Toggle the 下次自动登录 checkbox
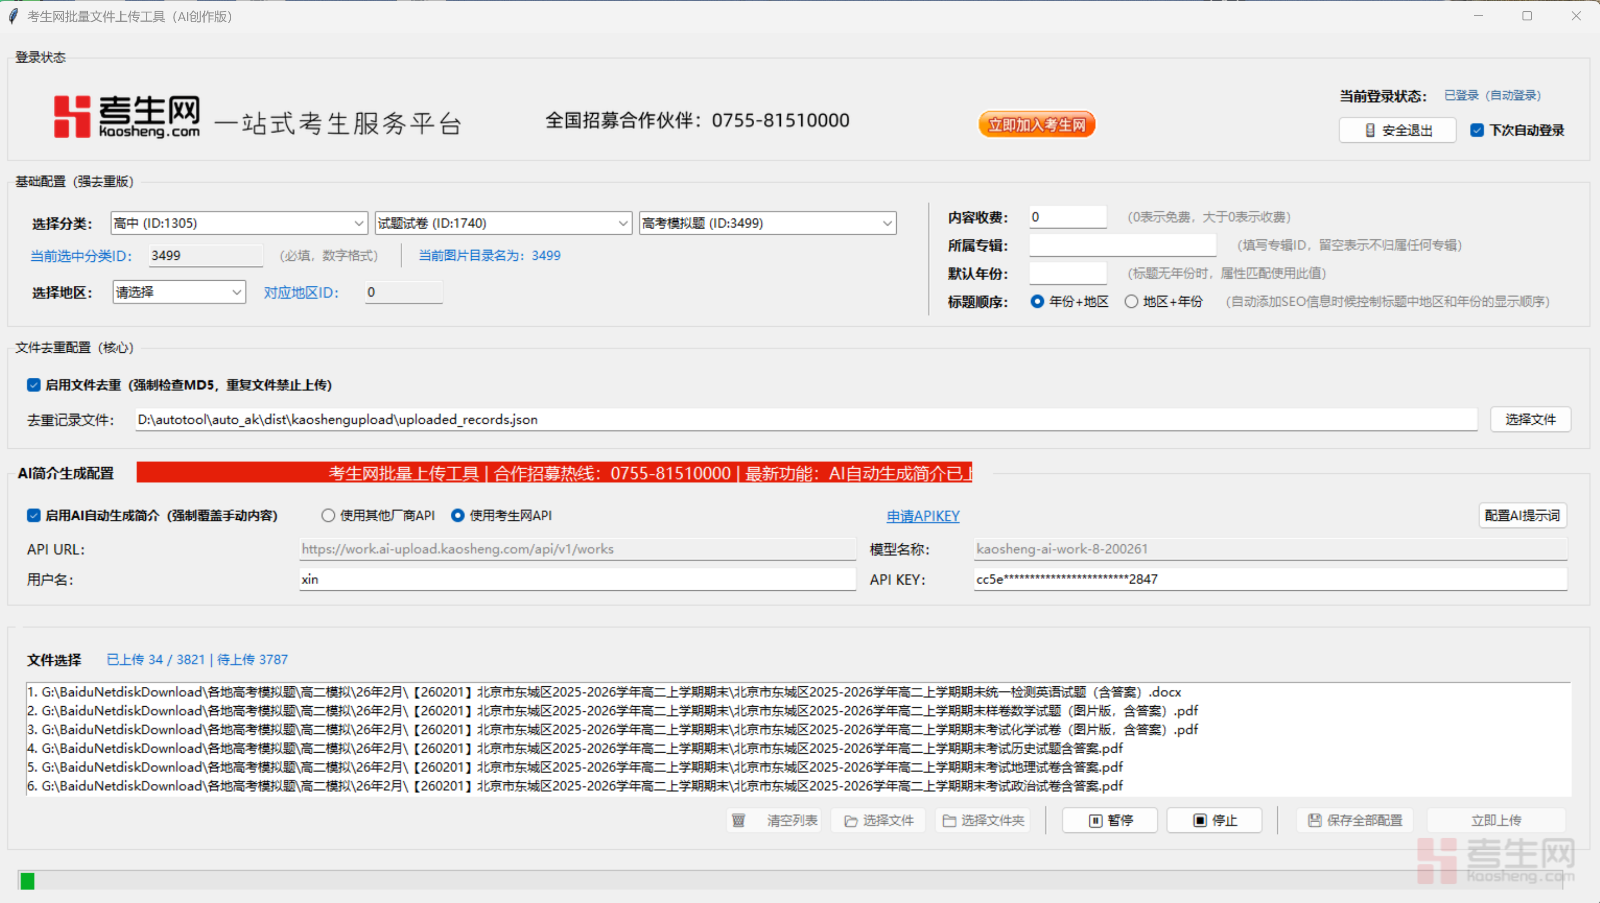The image size is (1600, 903). (1477, 130)
